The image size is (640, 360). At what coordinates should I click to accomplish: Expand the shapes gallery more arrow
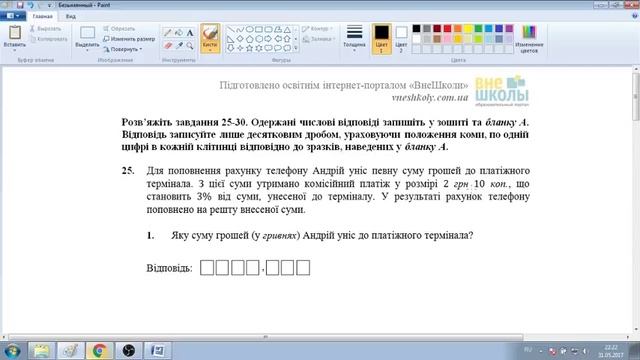click(x=296, y=48)
